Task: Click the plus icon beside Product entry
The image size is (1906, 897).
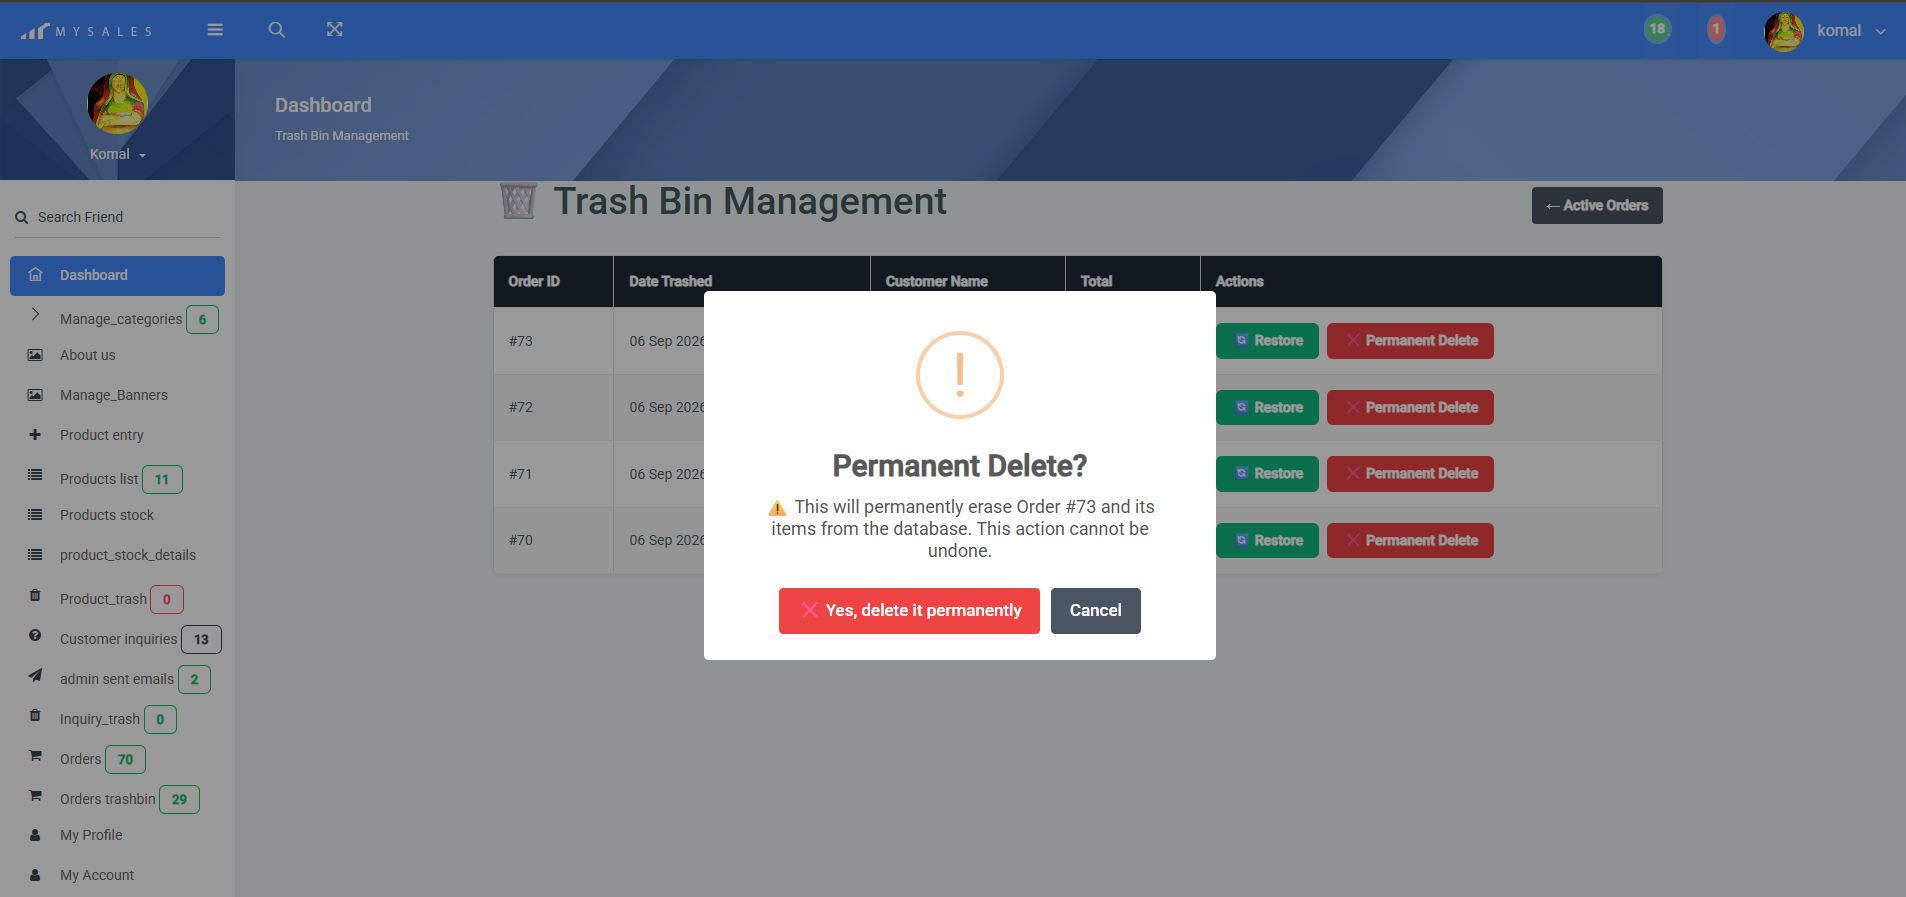Action: 35,435
